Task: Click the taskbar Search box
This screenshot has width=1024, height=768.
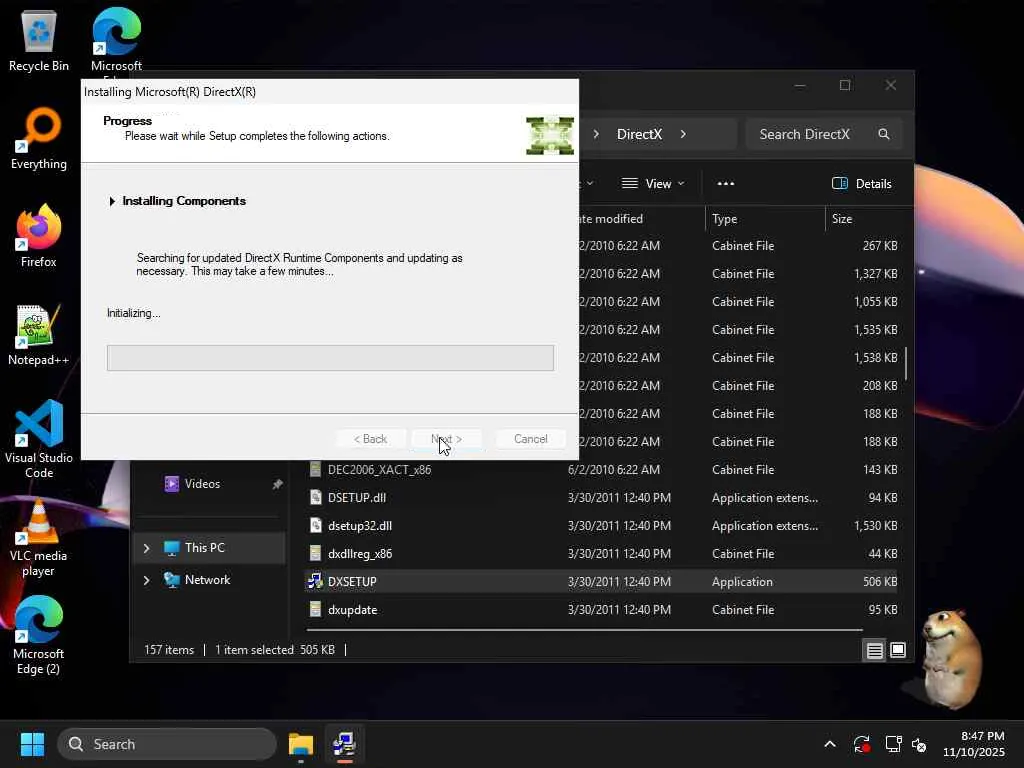Action: 167,744
